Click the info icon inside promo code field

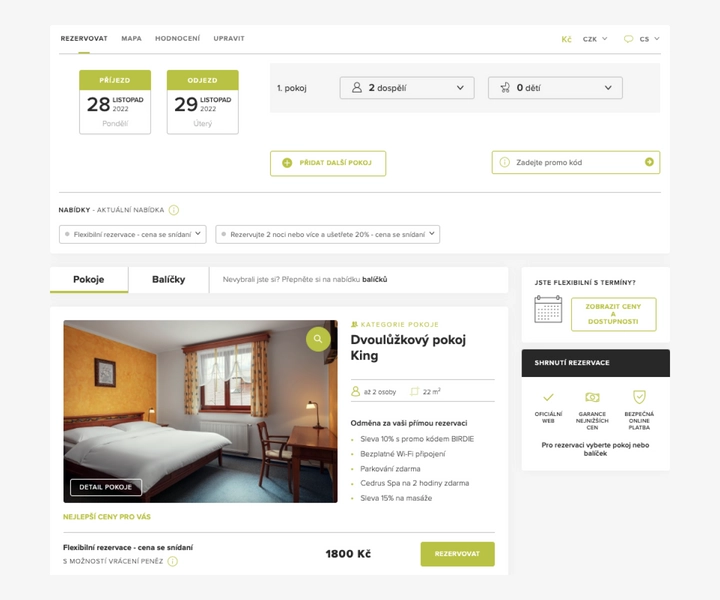(x=504, y=162)
